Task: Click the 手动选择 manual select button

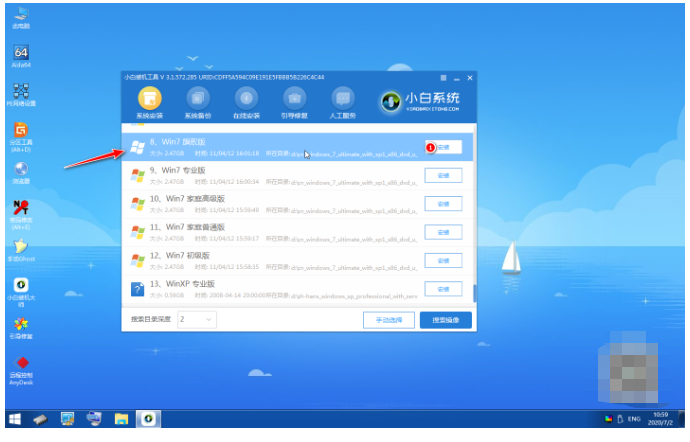Action: (x=389, y=320)
